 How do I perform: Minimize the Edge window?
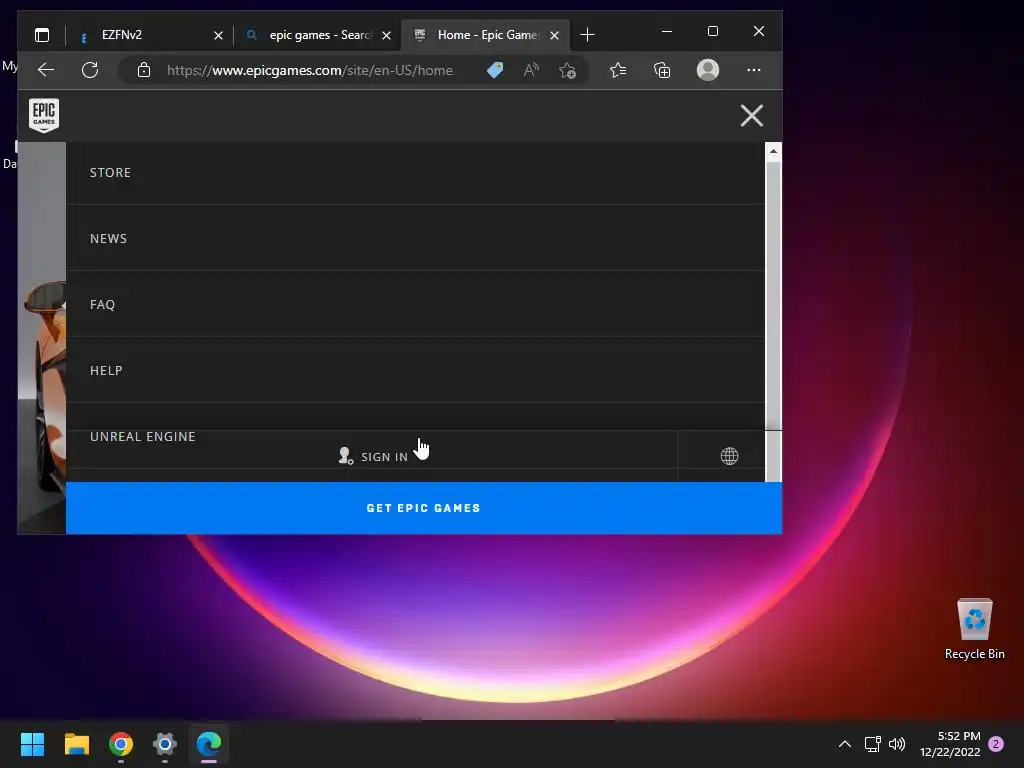click(667, 31)
